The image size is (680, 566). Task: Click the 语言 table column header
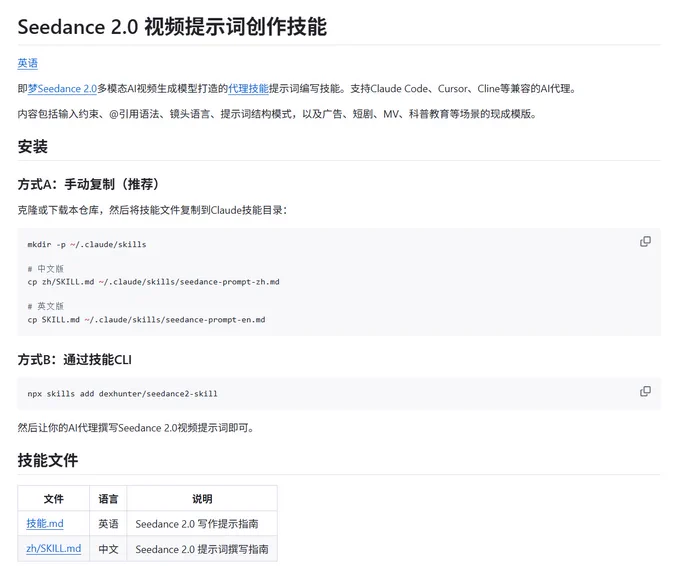point(108,499)
